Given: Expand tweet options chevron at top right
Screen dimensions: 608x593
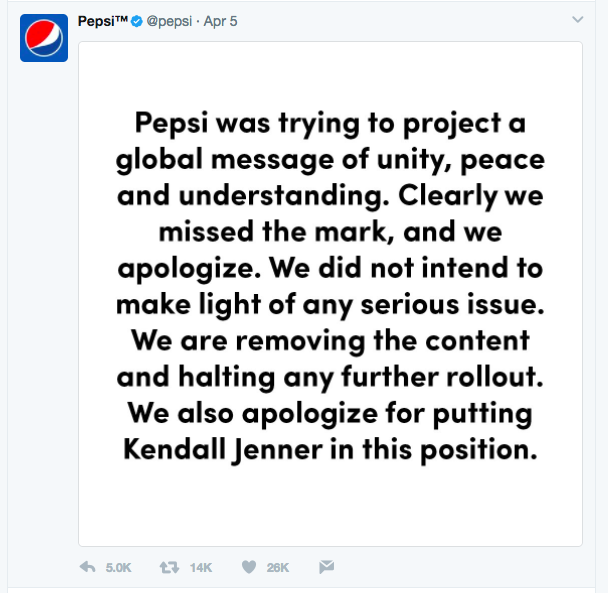Looking at the screenshot, I should pyautogui.click(x=577, y=20).
